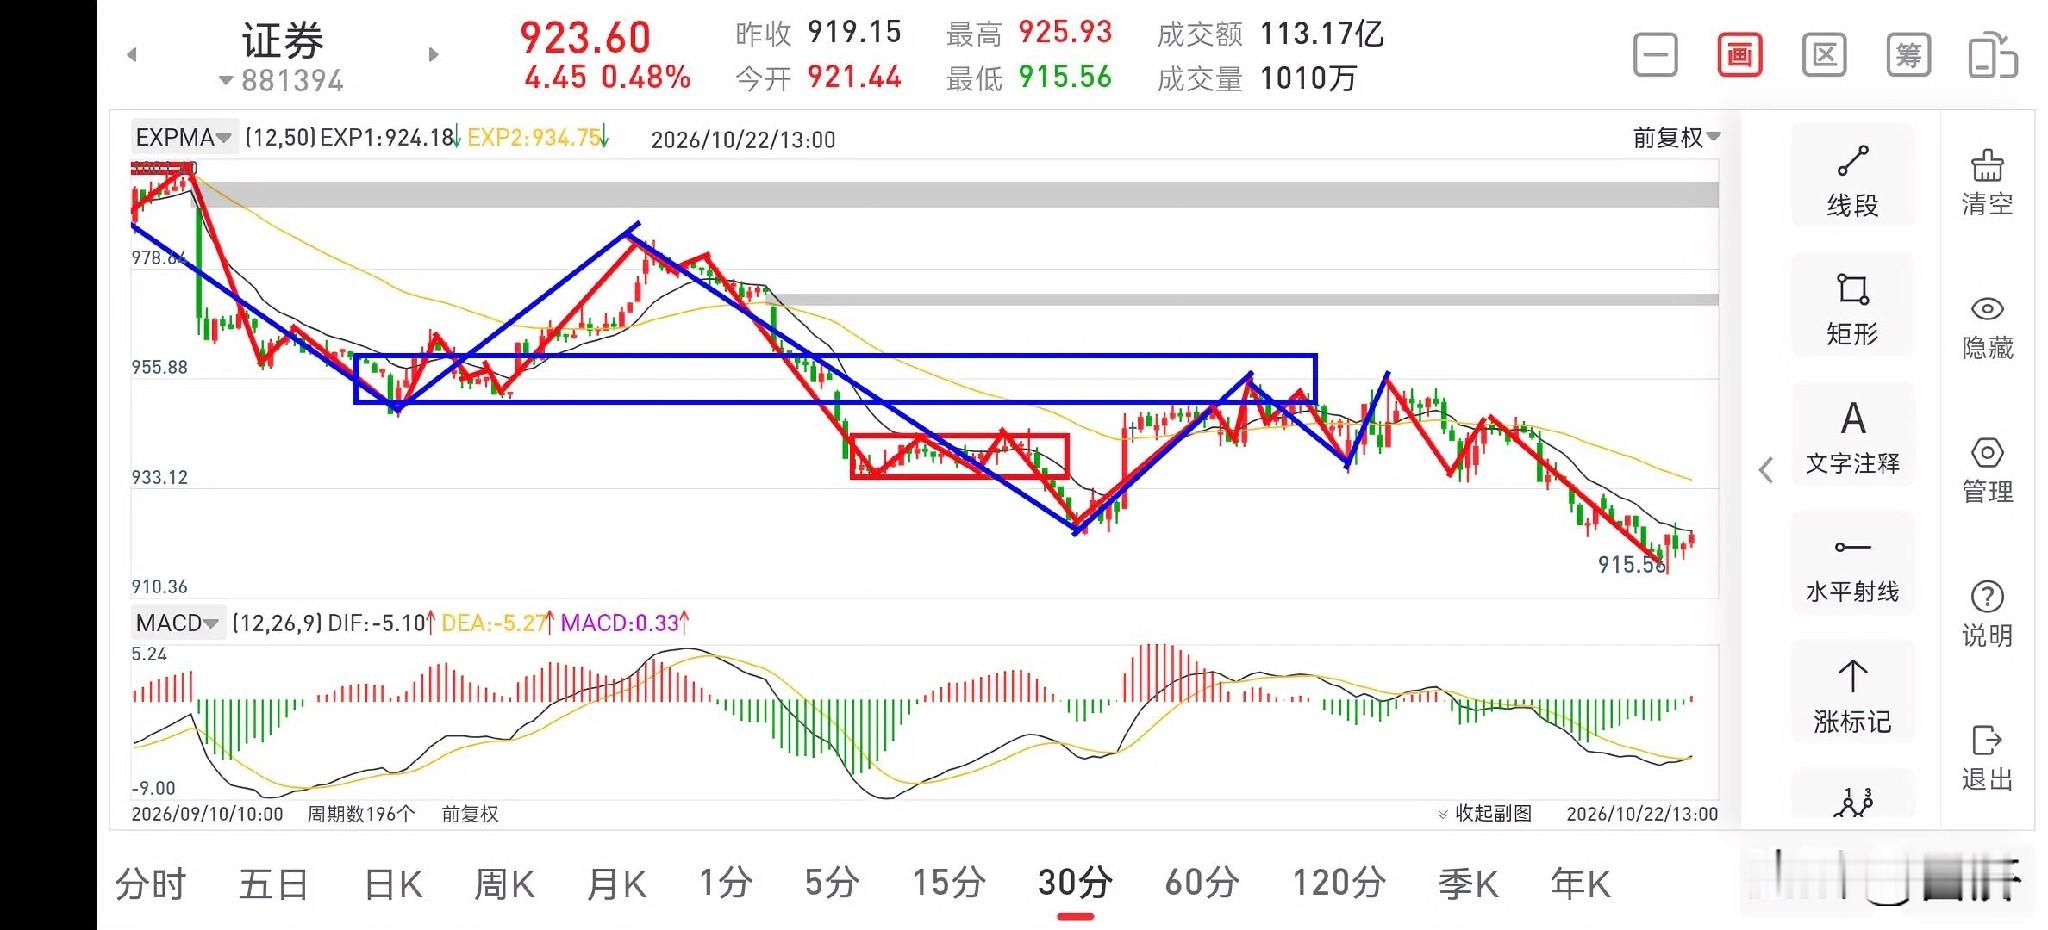The image size is (2048, 930).
Task: Clear all drawings with 清空
Action: tap(1987, 181)
